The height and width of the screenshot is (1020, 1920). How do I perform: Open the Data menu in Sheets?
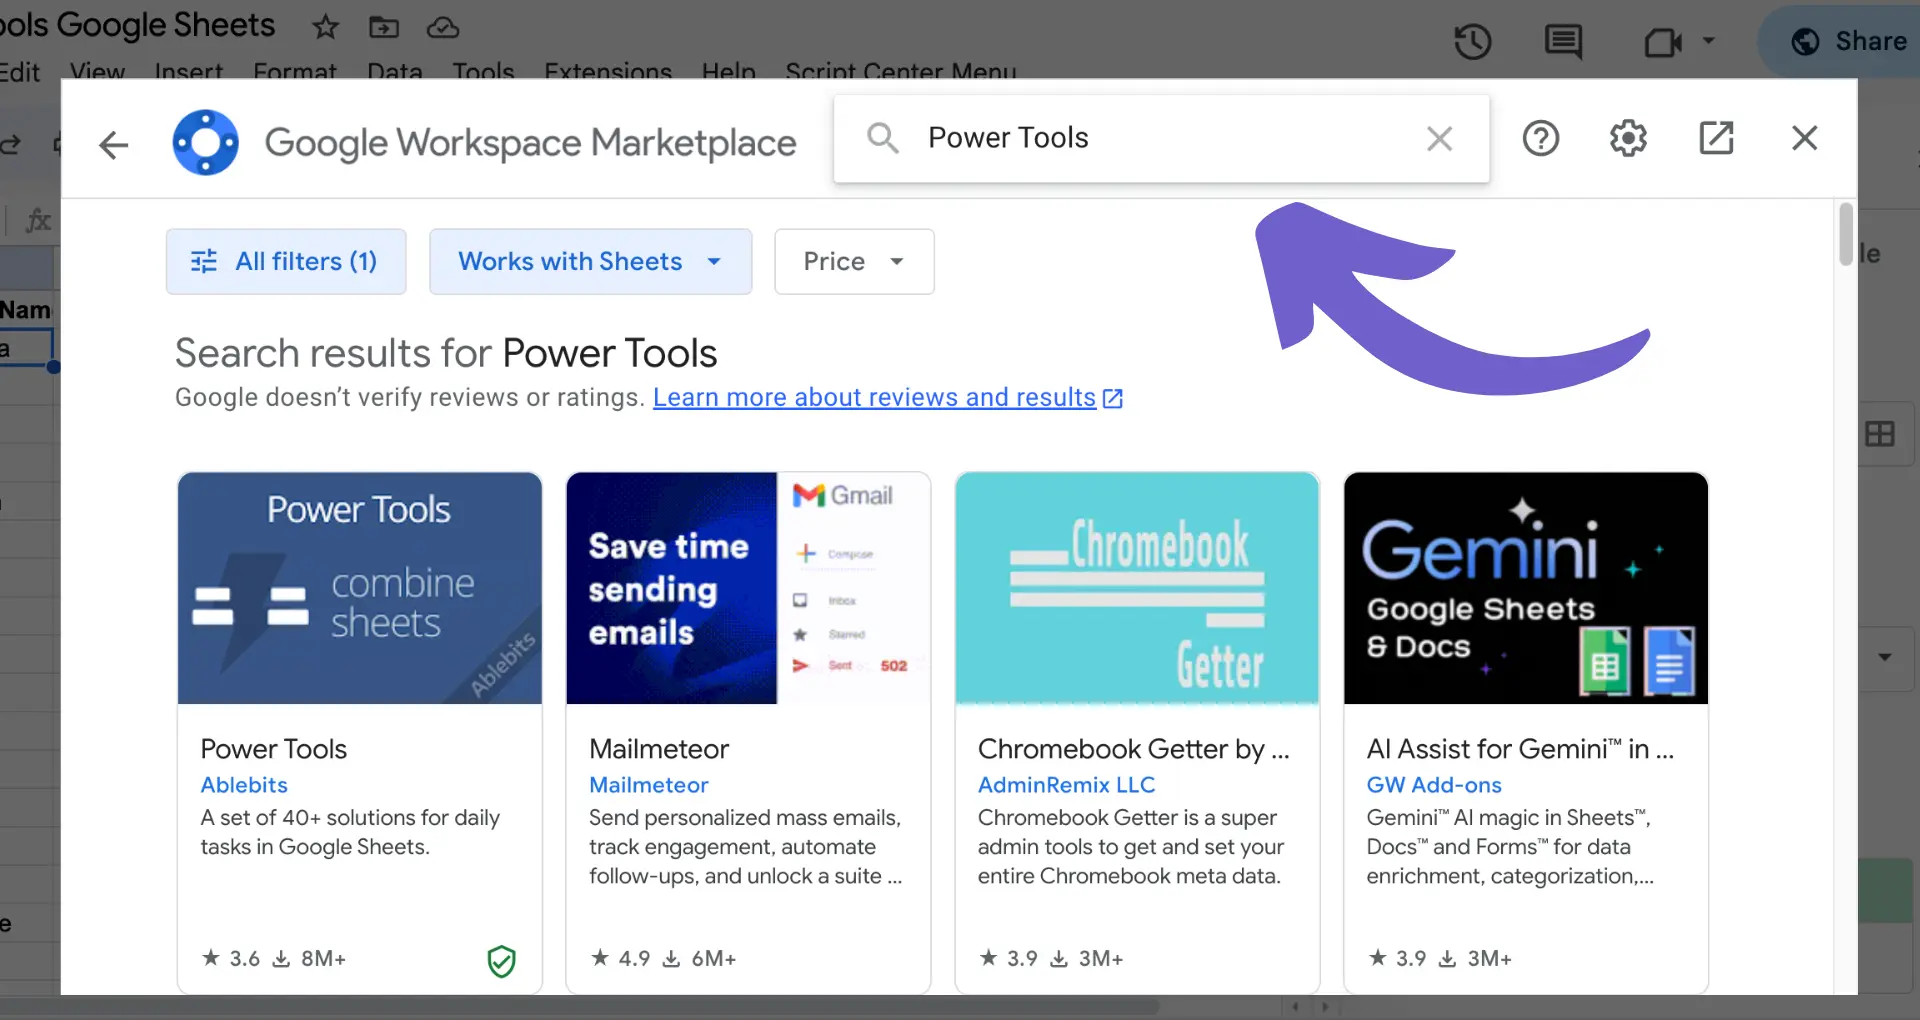pyautogui.click(x=395, y=72)
